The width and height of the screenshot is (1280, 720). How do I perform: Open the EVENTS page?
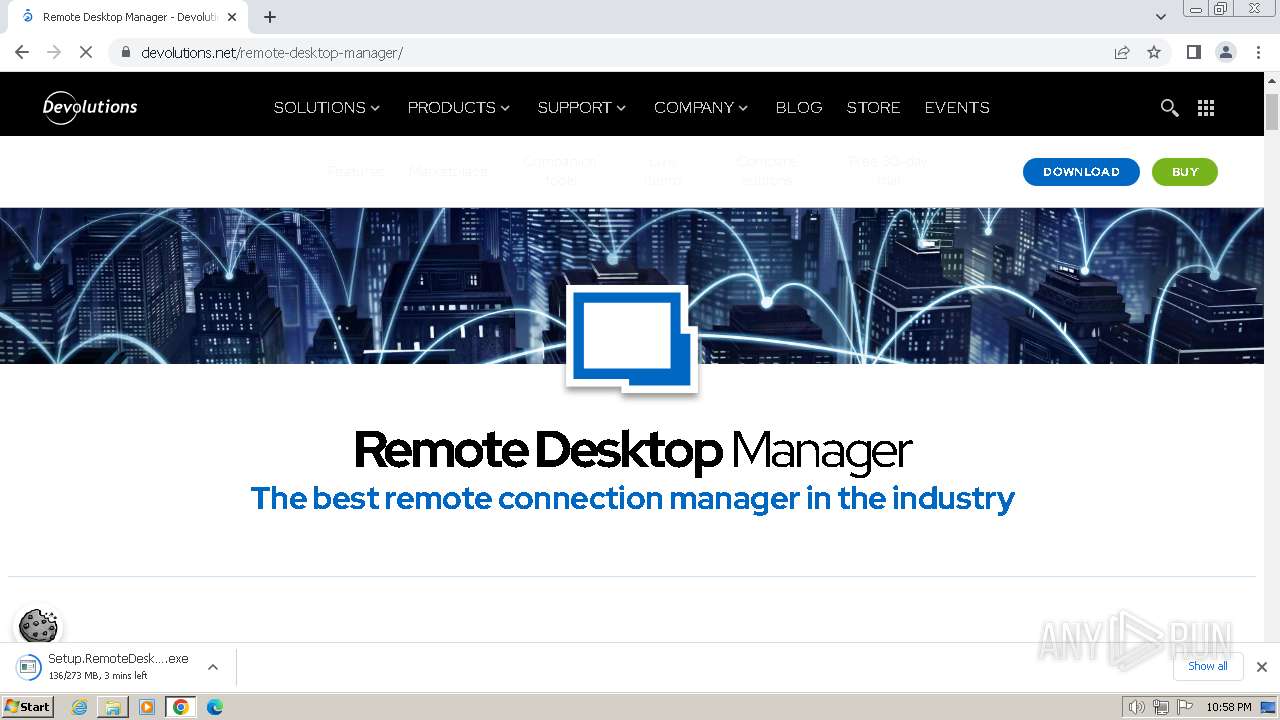point(957,108)
